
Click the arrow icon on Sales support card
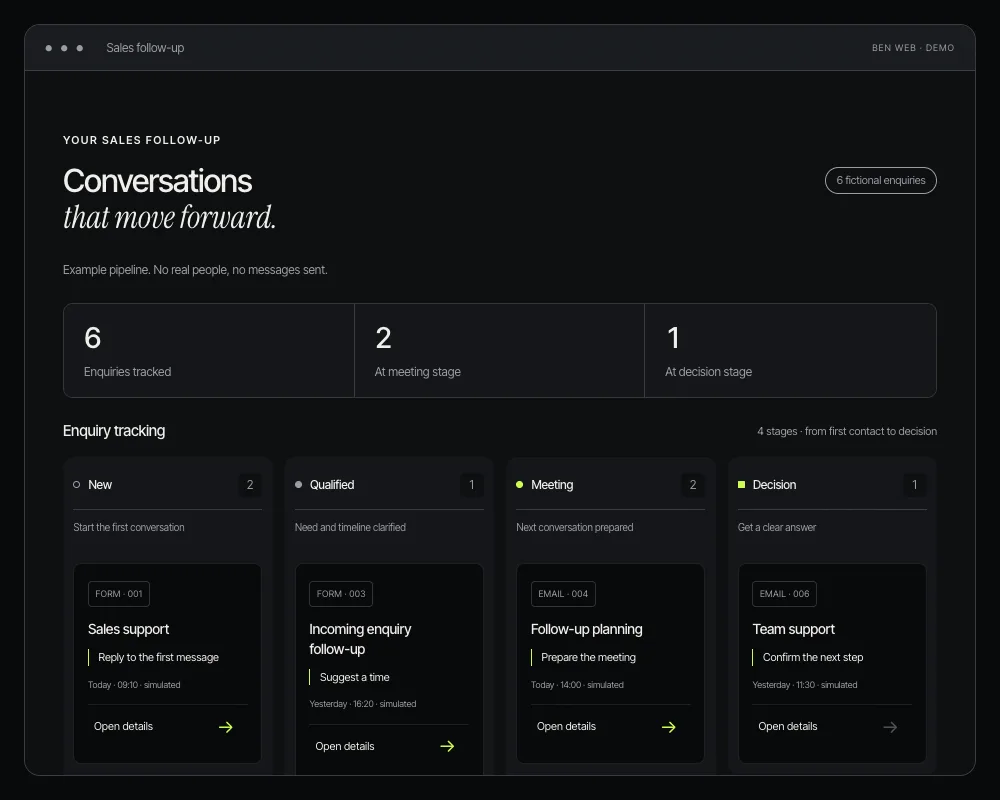point(226,727)
